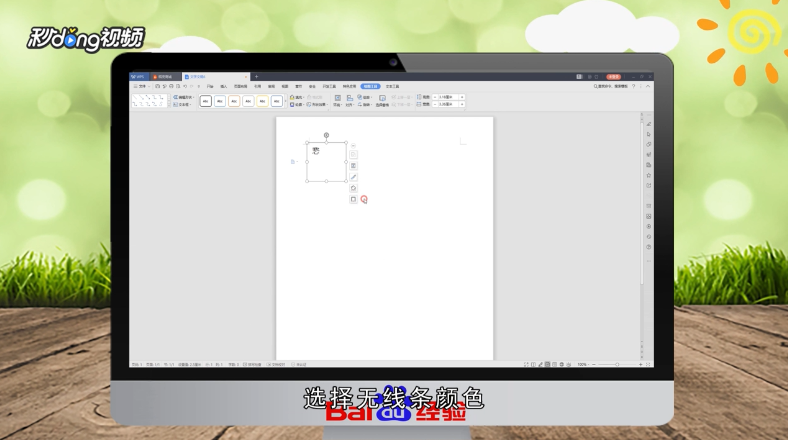Open the 环绕 wrap text dropdown

338,101
